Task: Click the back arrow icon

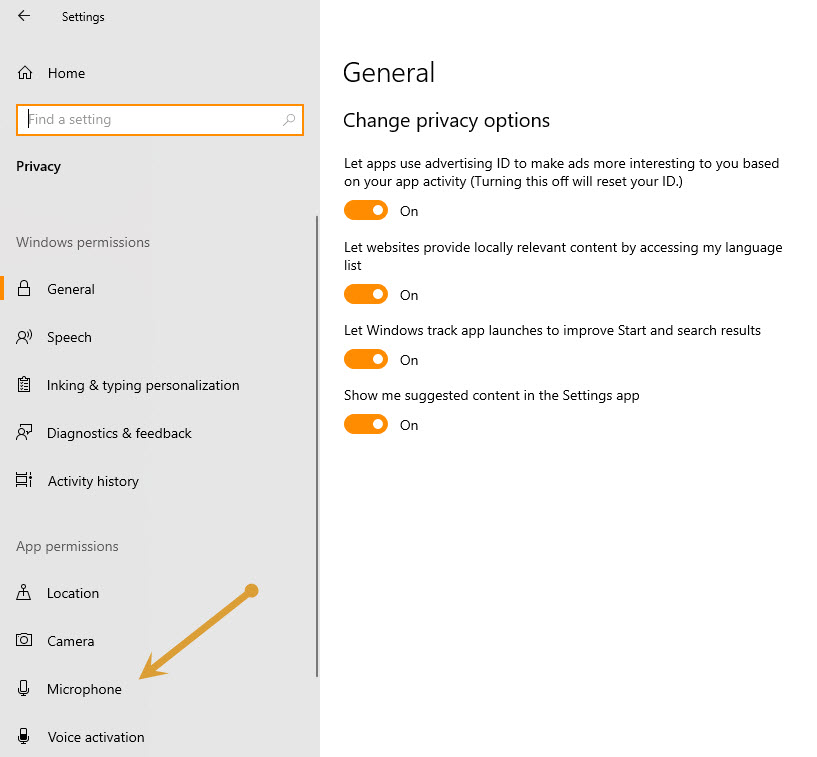Action: 24,16
